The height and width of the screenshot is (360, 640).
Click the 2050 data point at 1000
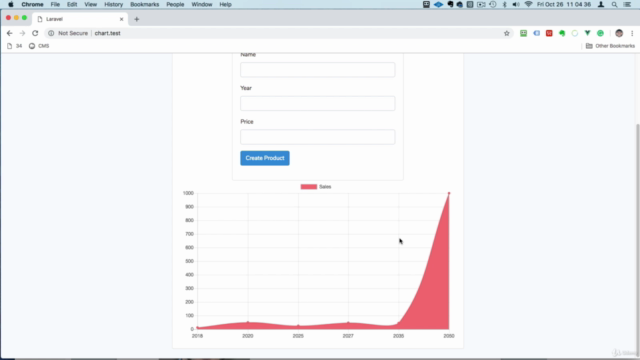(x=449, y=193)
